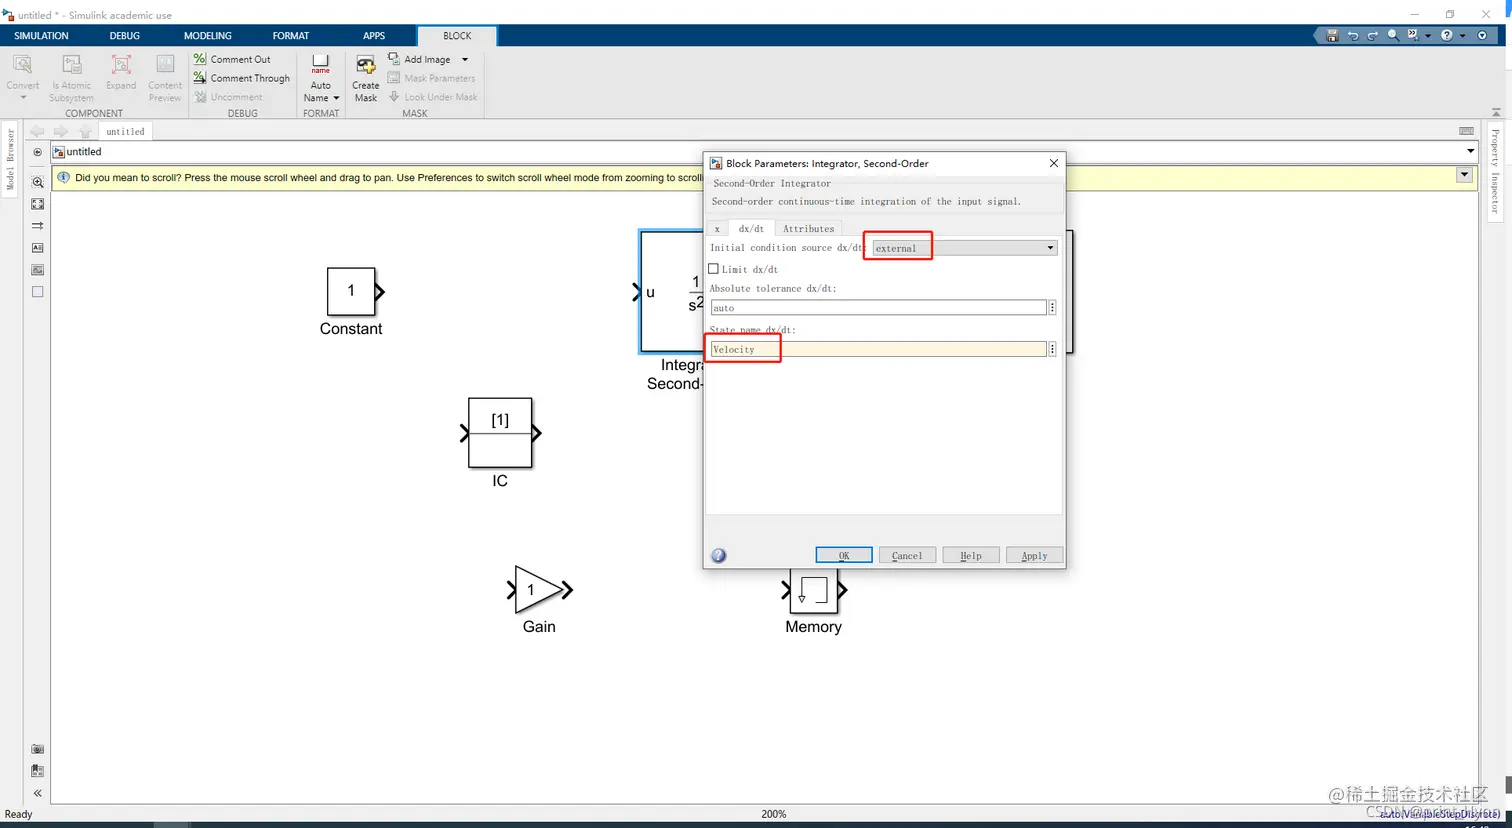This screenshot has width=1512, height=828.
Task: Open options for State name dx/dt field
Action: pos(1052,349)
